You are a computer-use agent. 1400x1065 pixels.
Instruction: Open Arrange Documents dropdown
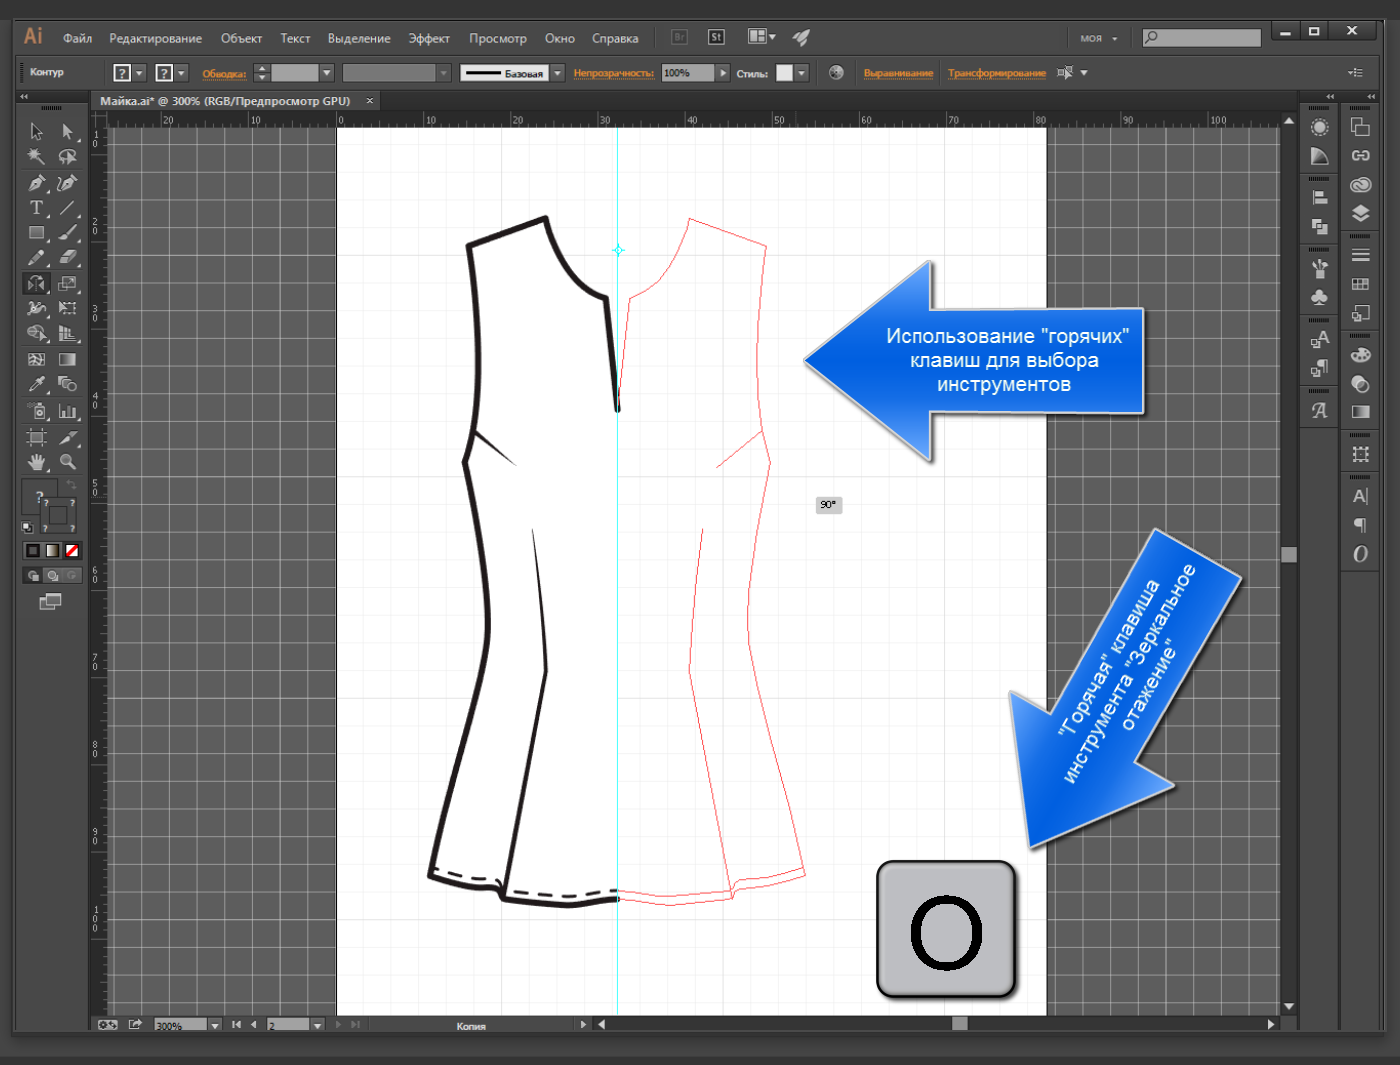click(x=762, y=37)
